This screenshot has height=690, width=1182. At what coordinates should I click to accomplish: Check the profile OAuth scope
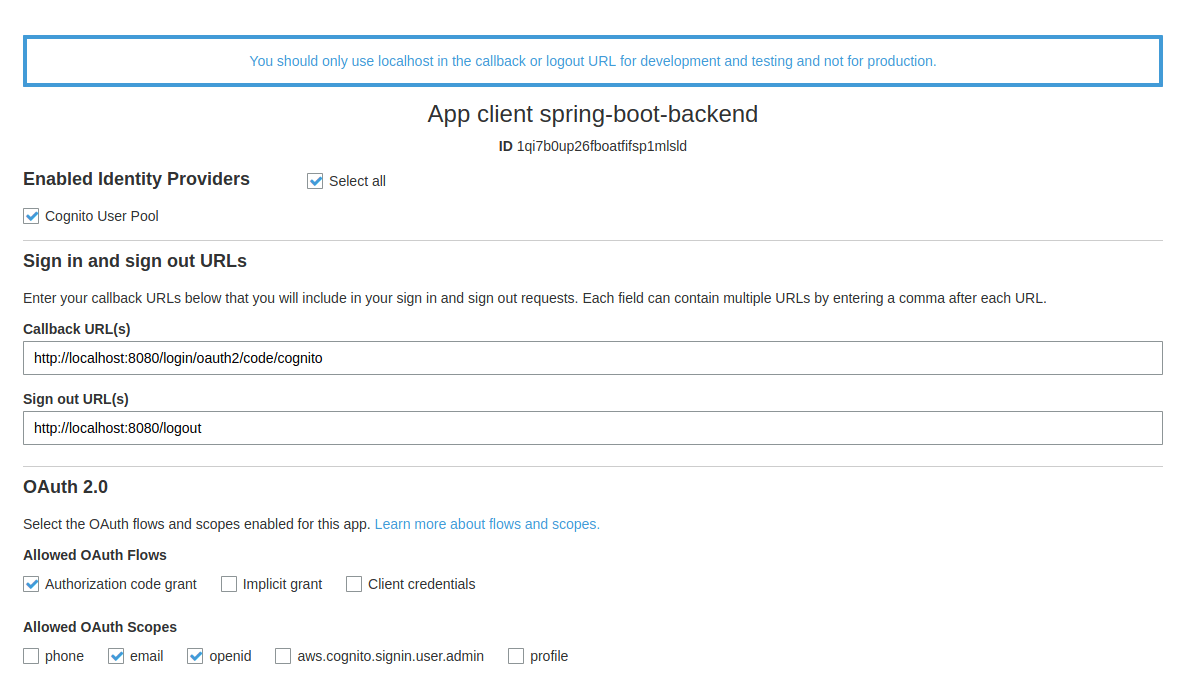point(516,656)
